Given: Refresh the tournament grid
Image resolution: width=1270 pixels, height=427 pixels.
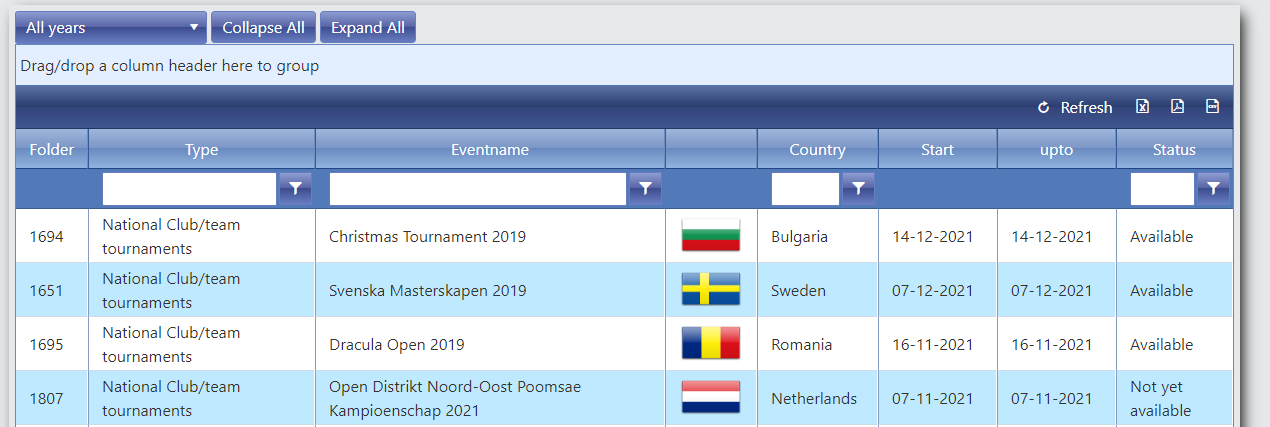Looking at the screenshot, I should [x=1075, y=107].
